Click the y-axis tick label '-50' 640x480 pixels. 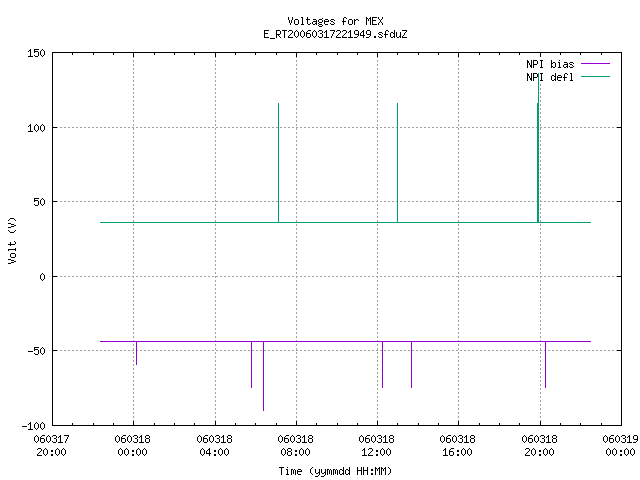(x=36, y=351)
